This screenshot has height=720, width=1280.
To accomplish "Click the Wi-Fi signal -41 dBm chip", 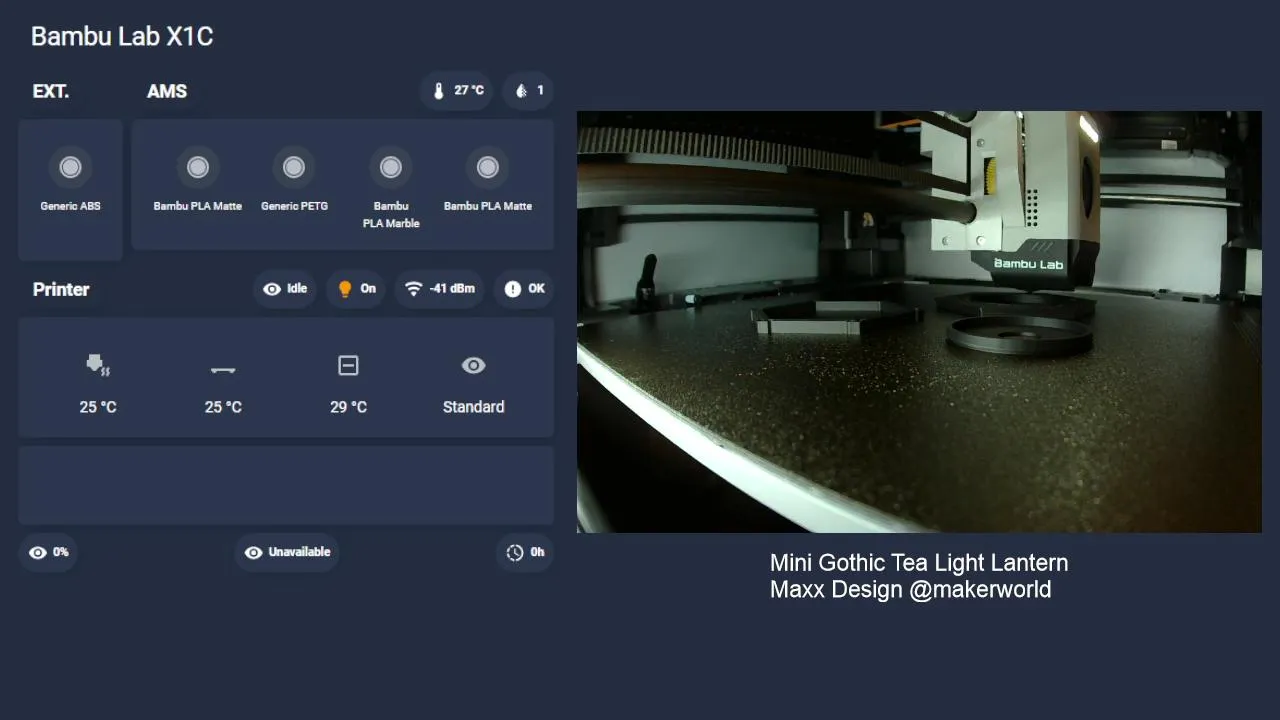I will tap(440, 289).
